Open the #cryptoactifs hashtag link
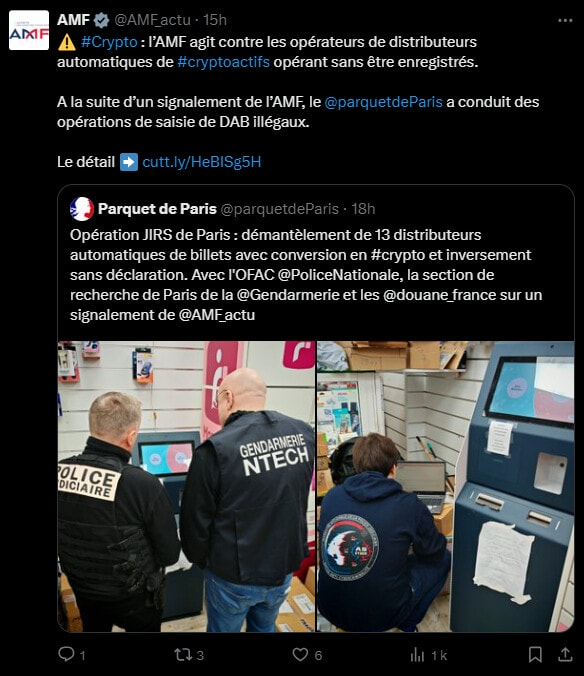The width and height of the screenshot is (584, 676). click(x=223, y=62)
